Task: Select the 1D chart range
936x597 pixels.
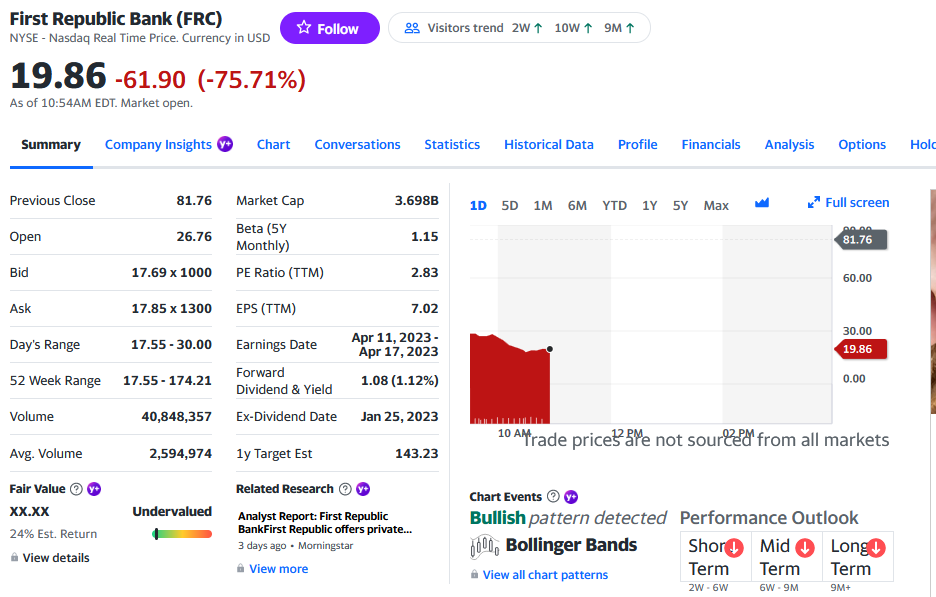Action: pyautogui.click(x=478, y=205)
